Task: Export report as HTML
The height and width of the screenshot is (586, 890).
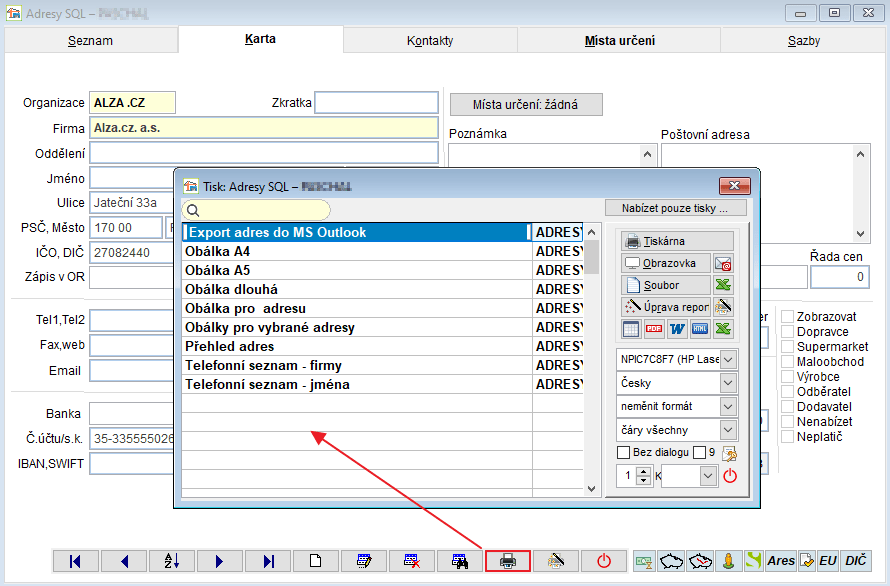Action: click(700, 329)
